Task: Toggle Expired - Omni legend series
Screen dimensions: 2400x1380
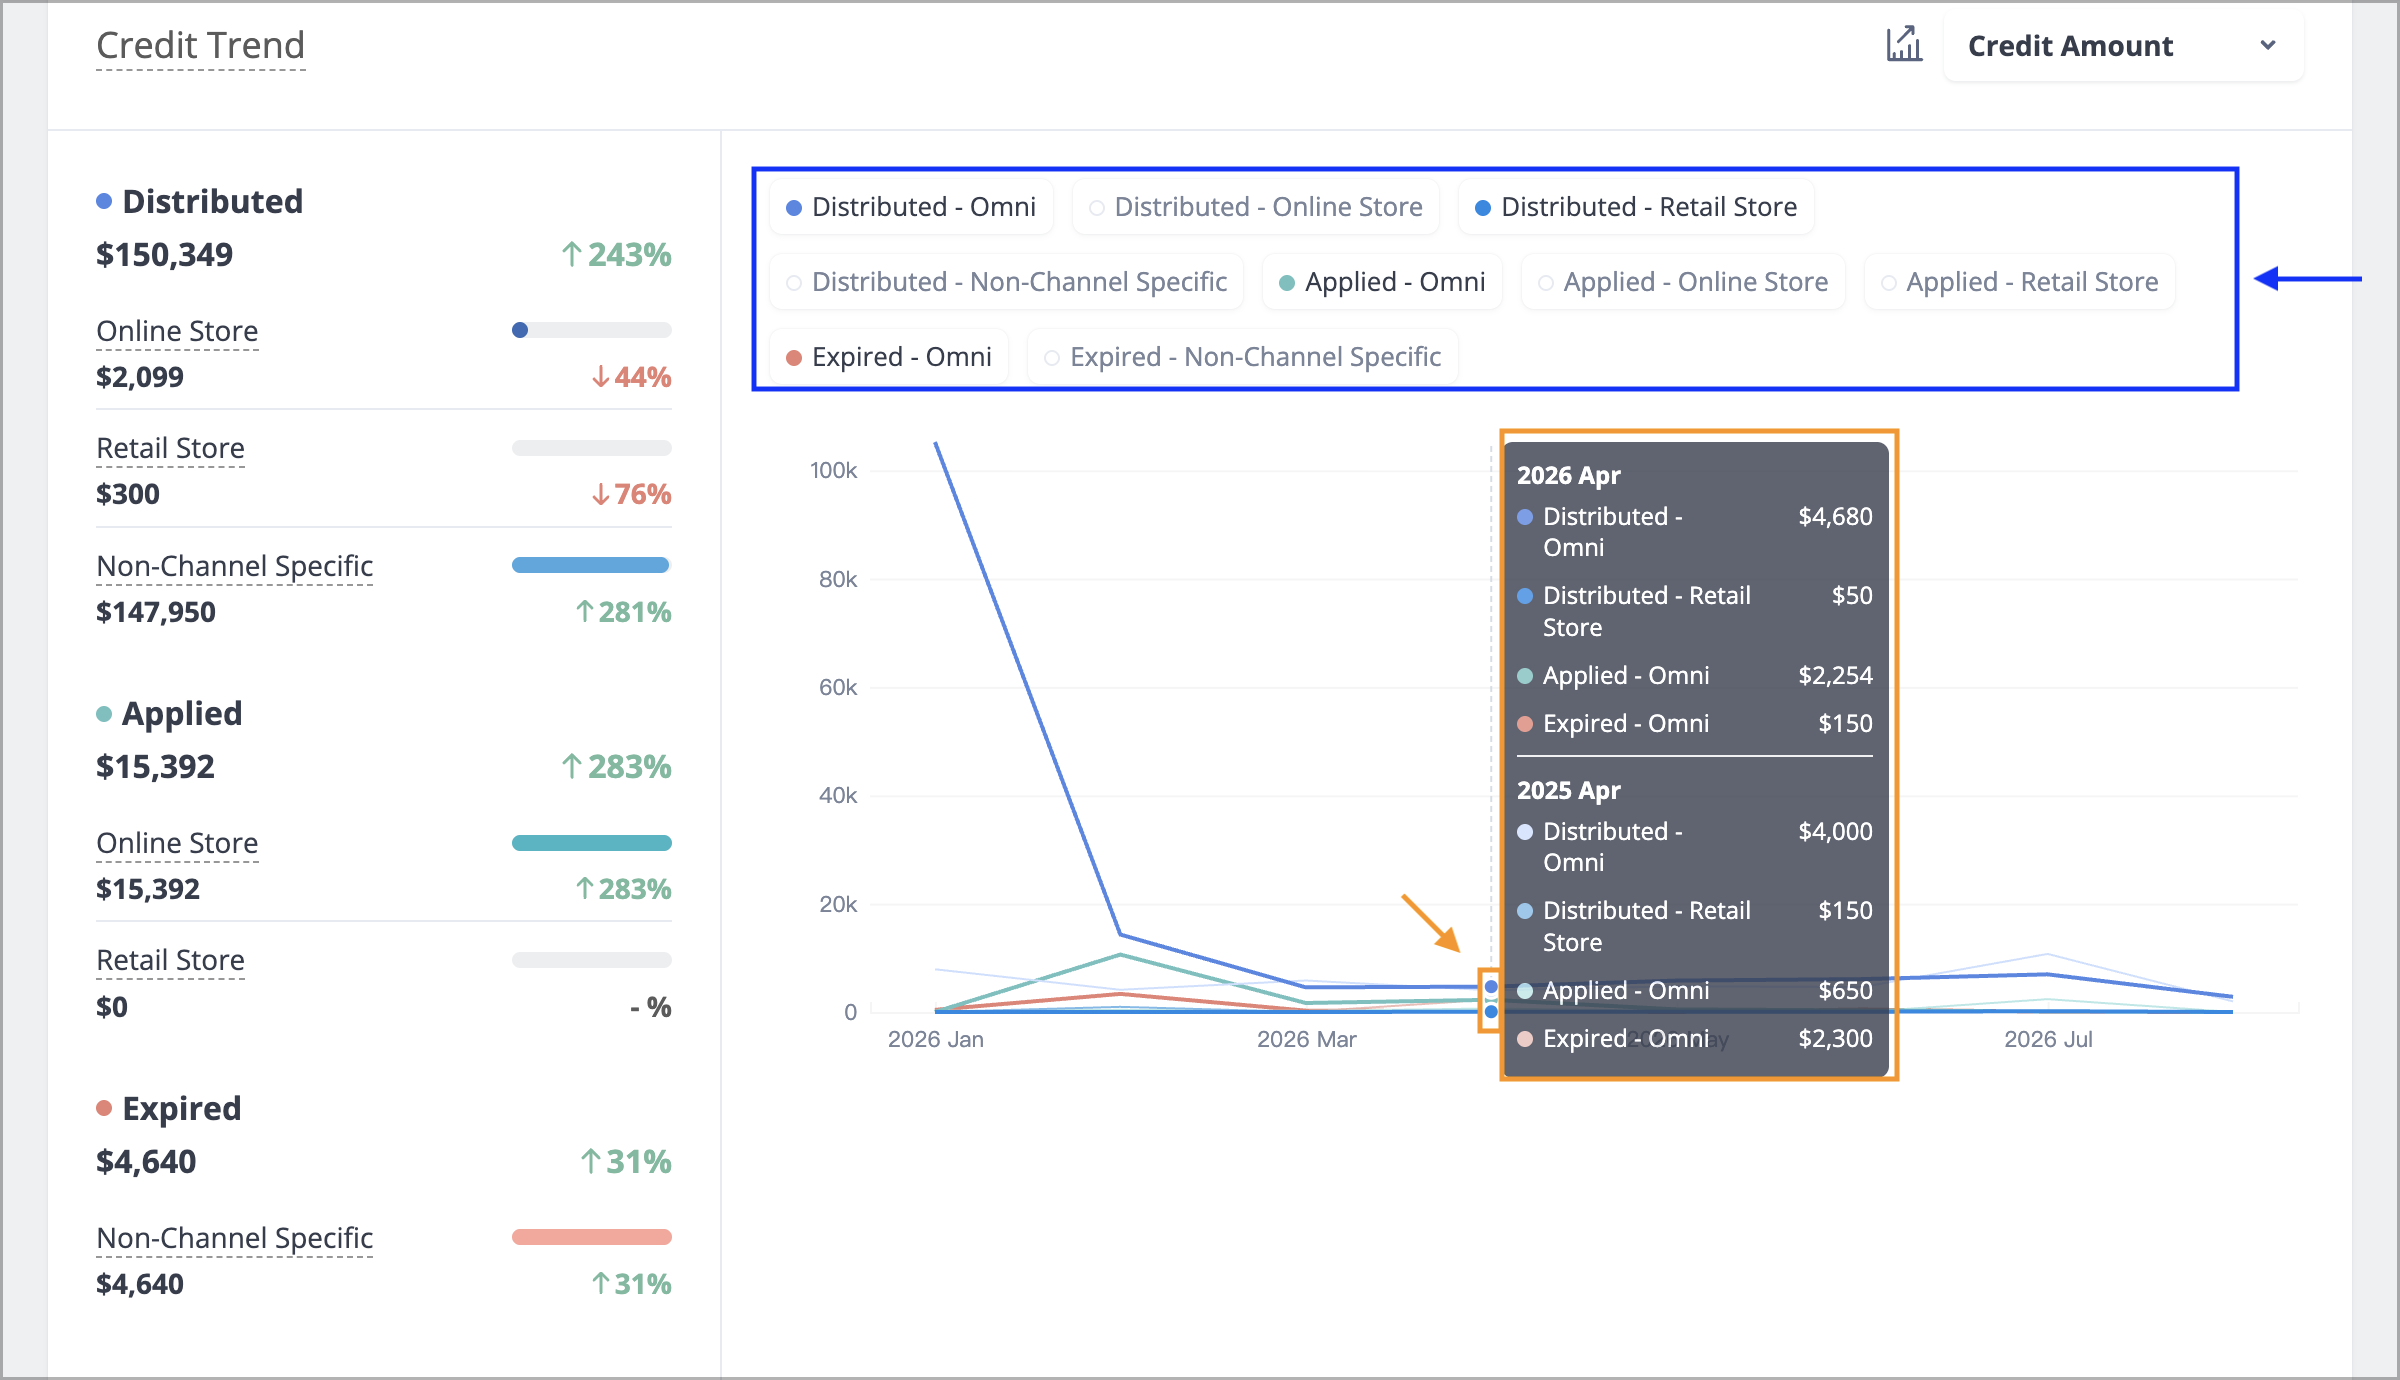Action: (889, 357)
